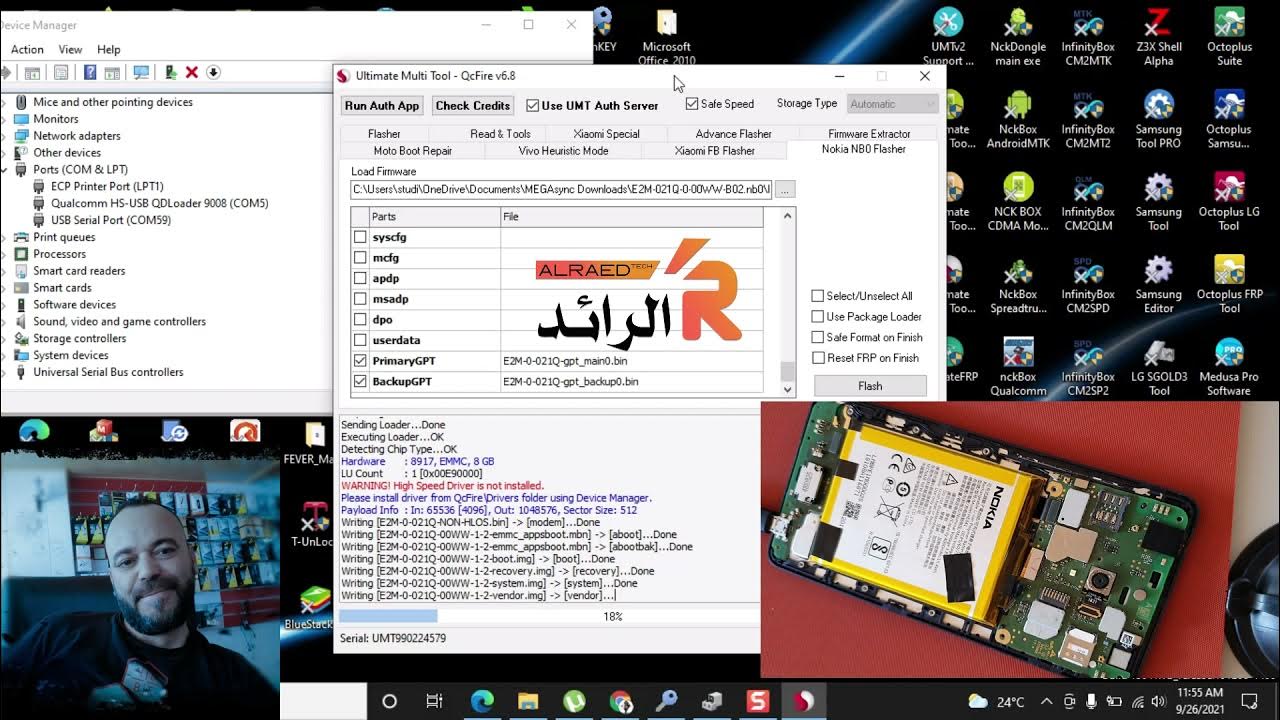Click in Load Firmware path field
The image size is (1280, 720).
pyautogui.click(x=561, y=189)
